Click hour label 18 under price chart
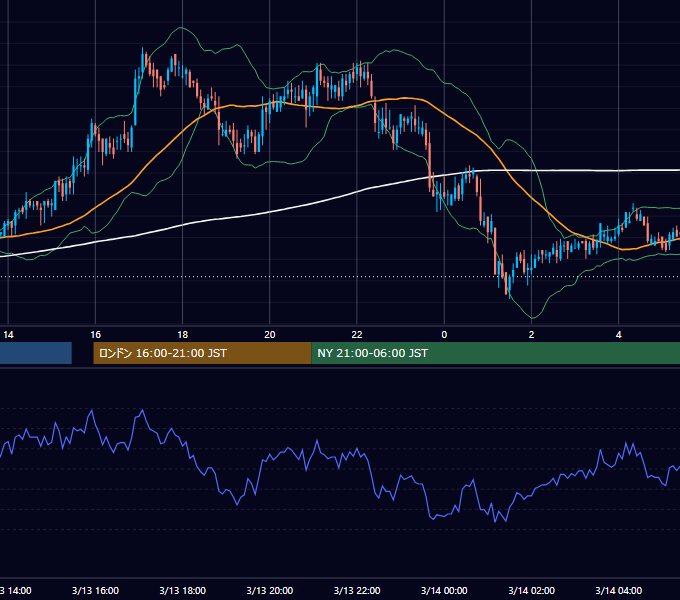Image resolution: width=680 pixels, height=600 pixels. pos(183,334)
